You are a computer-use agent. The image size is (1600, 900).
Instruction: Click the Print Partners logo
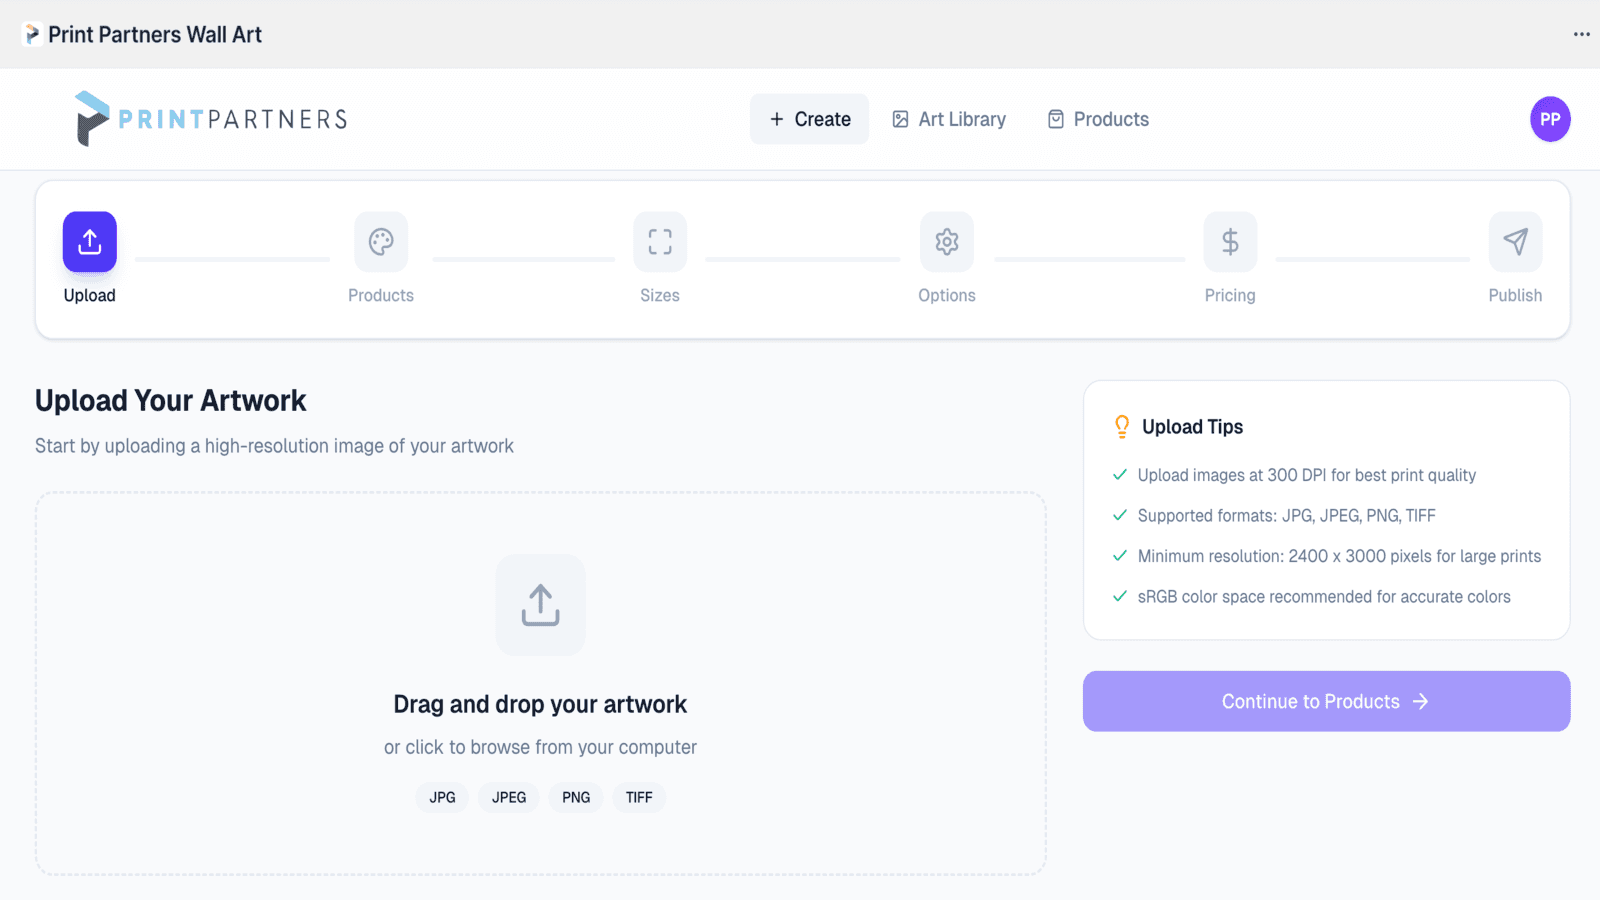(211, 119)
